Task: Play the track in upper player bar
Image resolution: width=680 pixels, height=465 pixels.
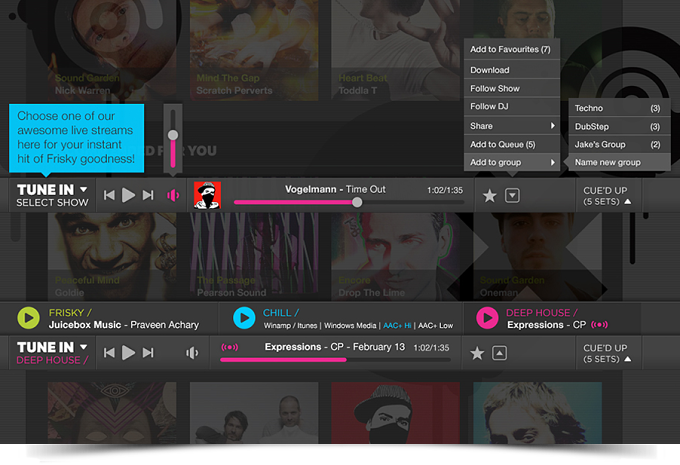Action: [x=128, y=195]
